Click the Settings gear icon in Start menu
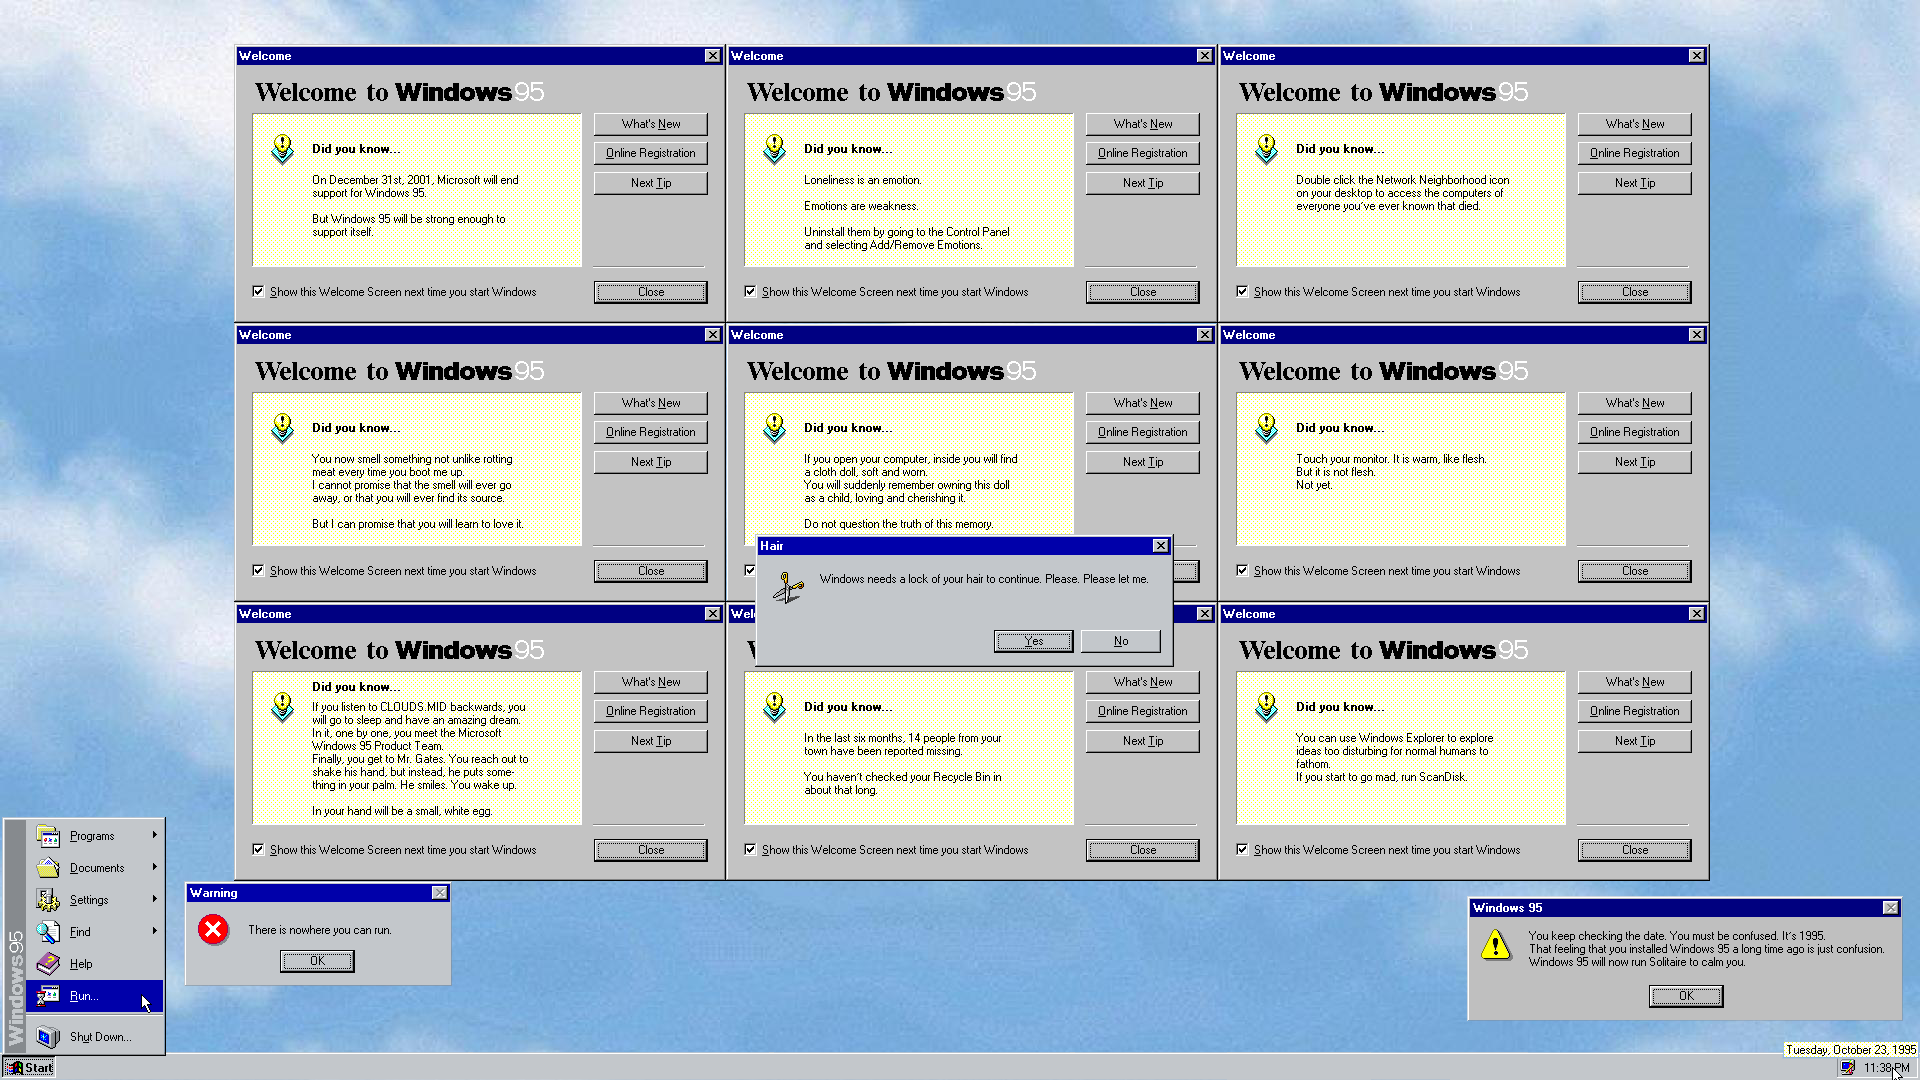The height and width of the screenshot is (1080, 1920). (48, 900)
